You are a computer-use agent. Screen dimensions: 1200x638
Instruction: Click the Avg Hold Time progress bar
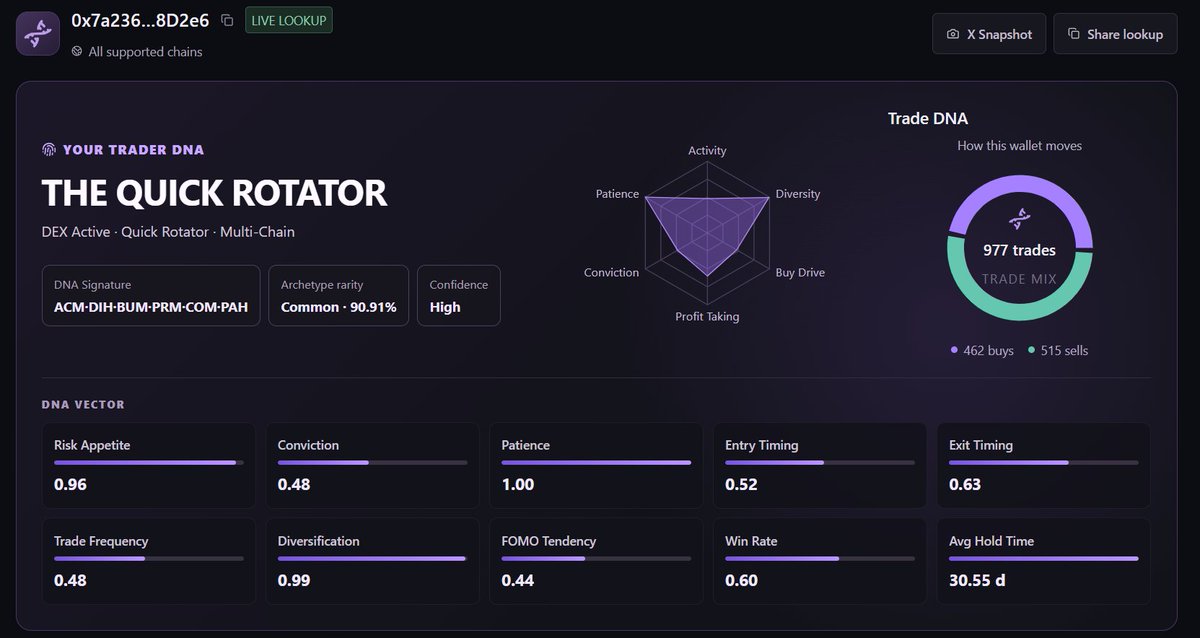point(1044,558)
